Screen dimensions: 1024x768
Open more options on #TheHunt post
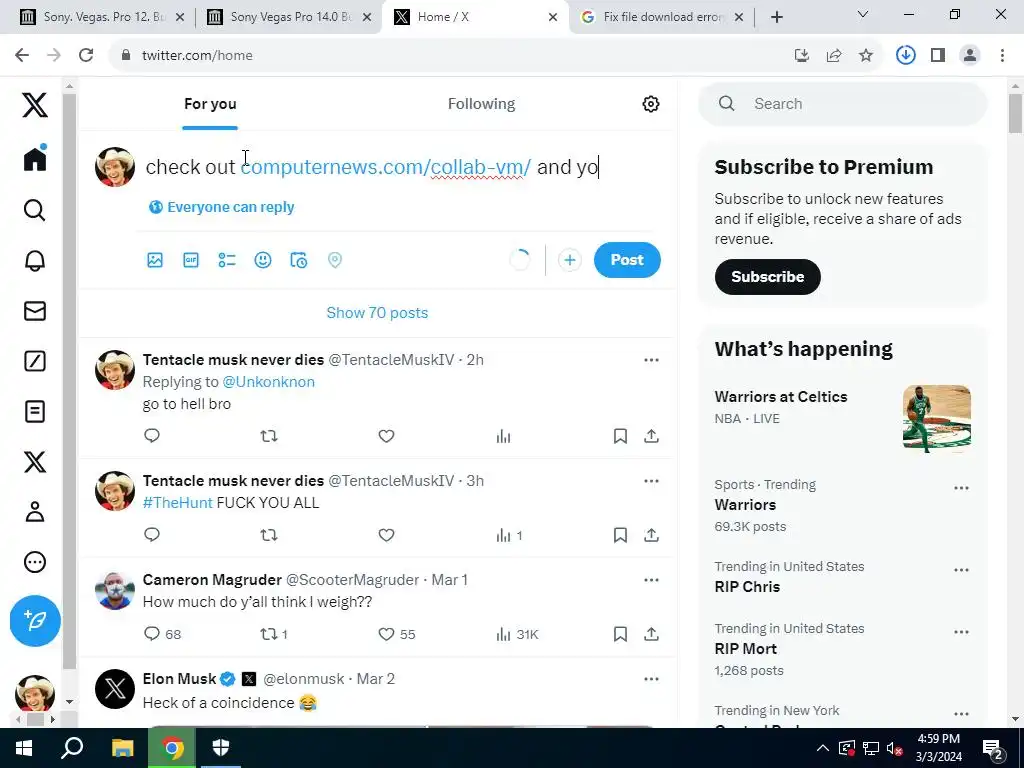pyautogui.click(x=651, y=481)
